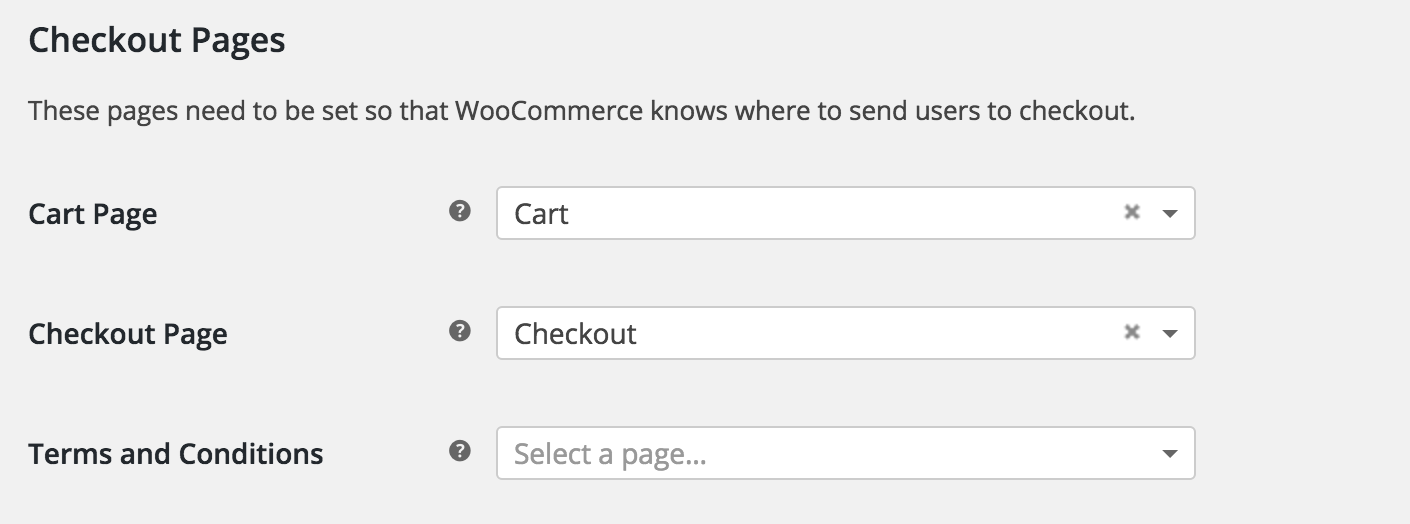Expand Checkout Page dropdown using its arrow
1410x524 pixels.
[x=1169, y=333]
